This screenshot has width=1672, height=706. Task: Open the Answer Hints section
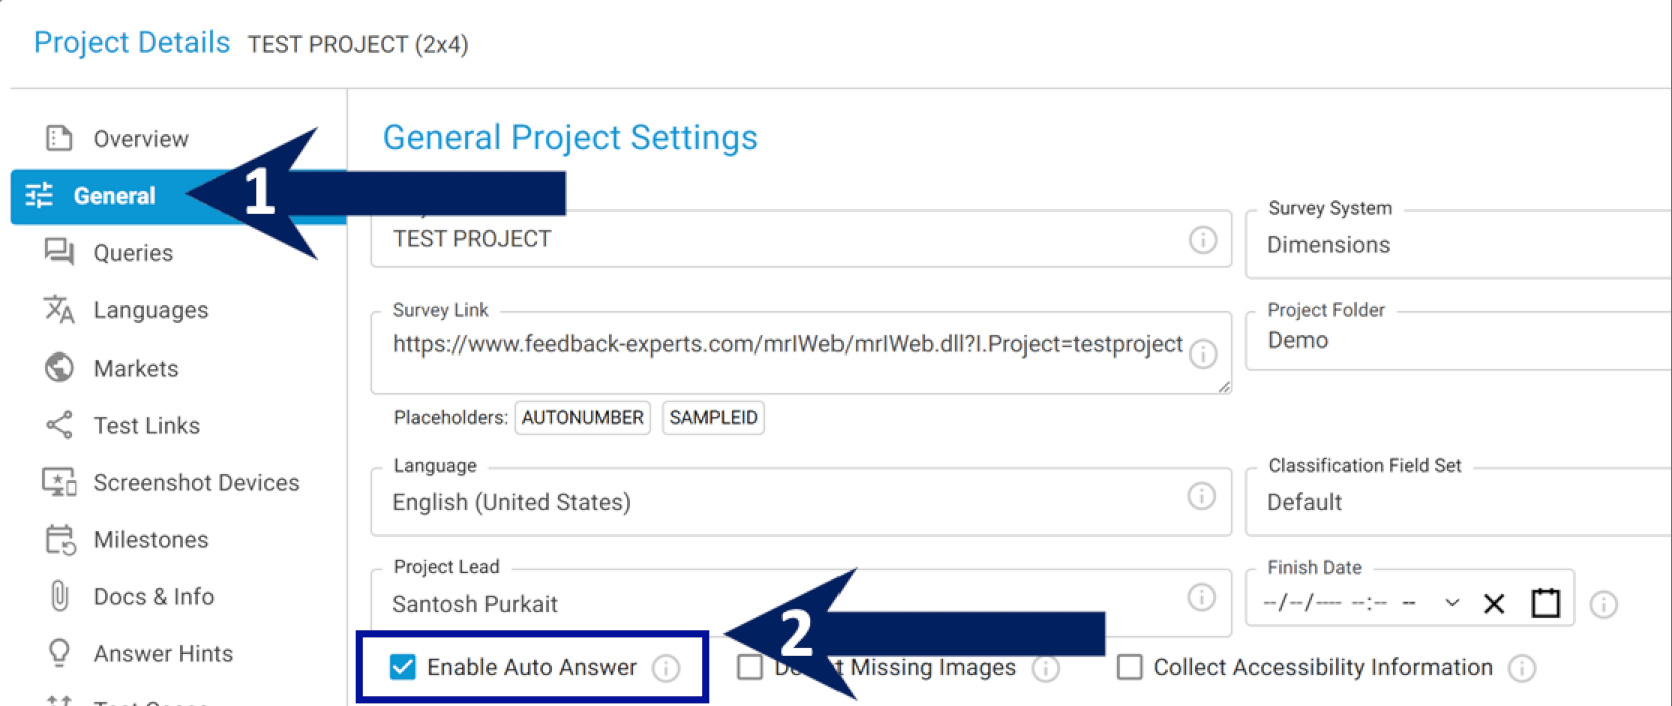point(162,654)
